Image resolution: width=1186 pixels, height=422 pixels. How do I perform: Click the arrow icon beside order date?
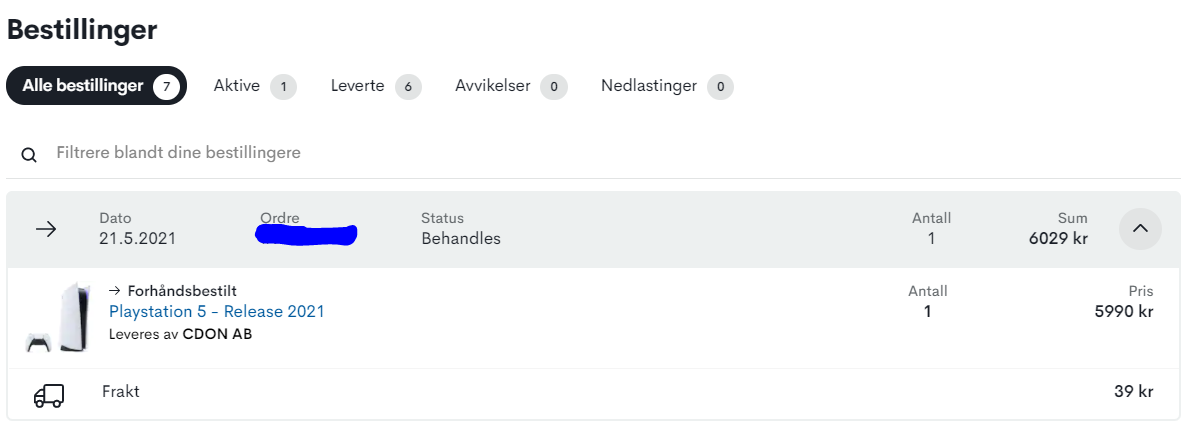(46, 229)
